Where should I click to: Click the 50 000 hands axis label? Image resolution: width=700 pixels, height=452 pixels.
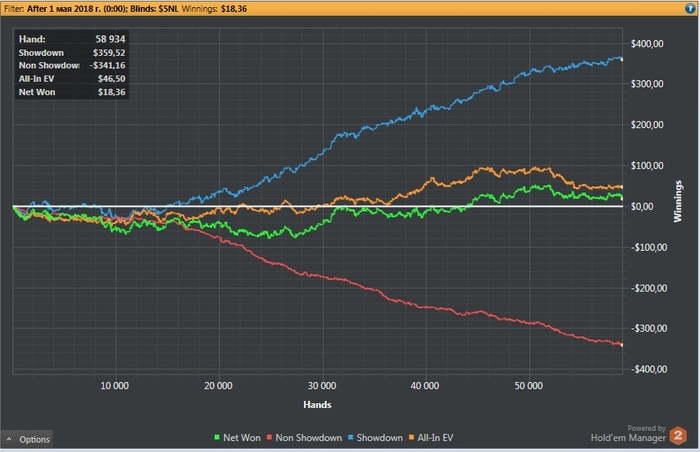pos(529,386)
